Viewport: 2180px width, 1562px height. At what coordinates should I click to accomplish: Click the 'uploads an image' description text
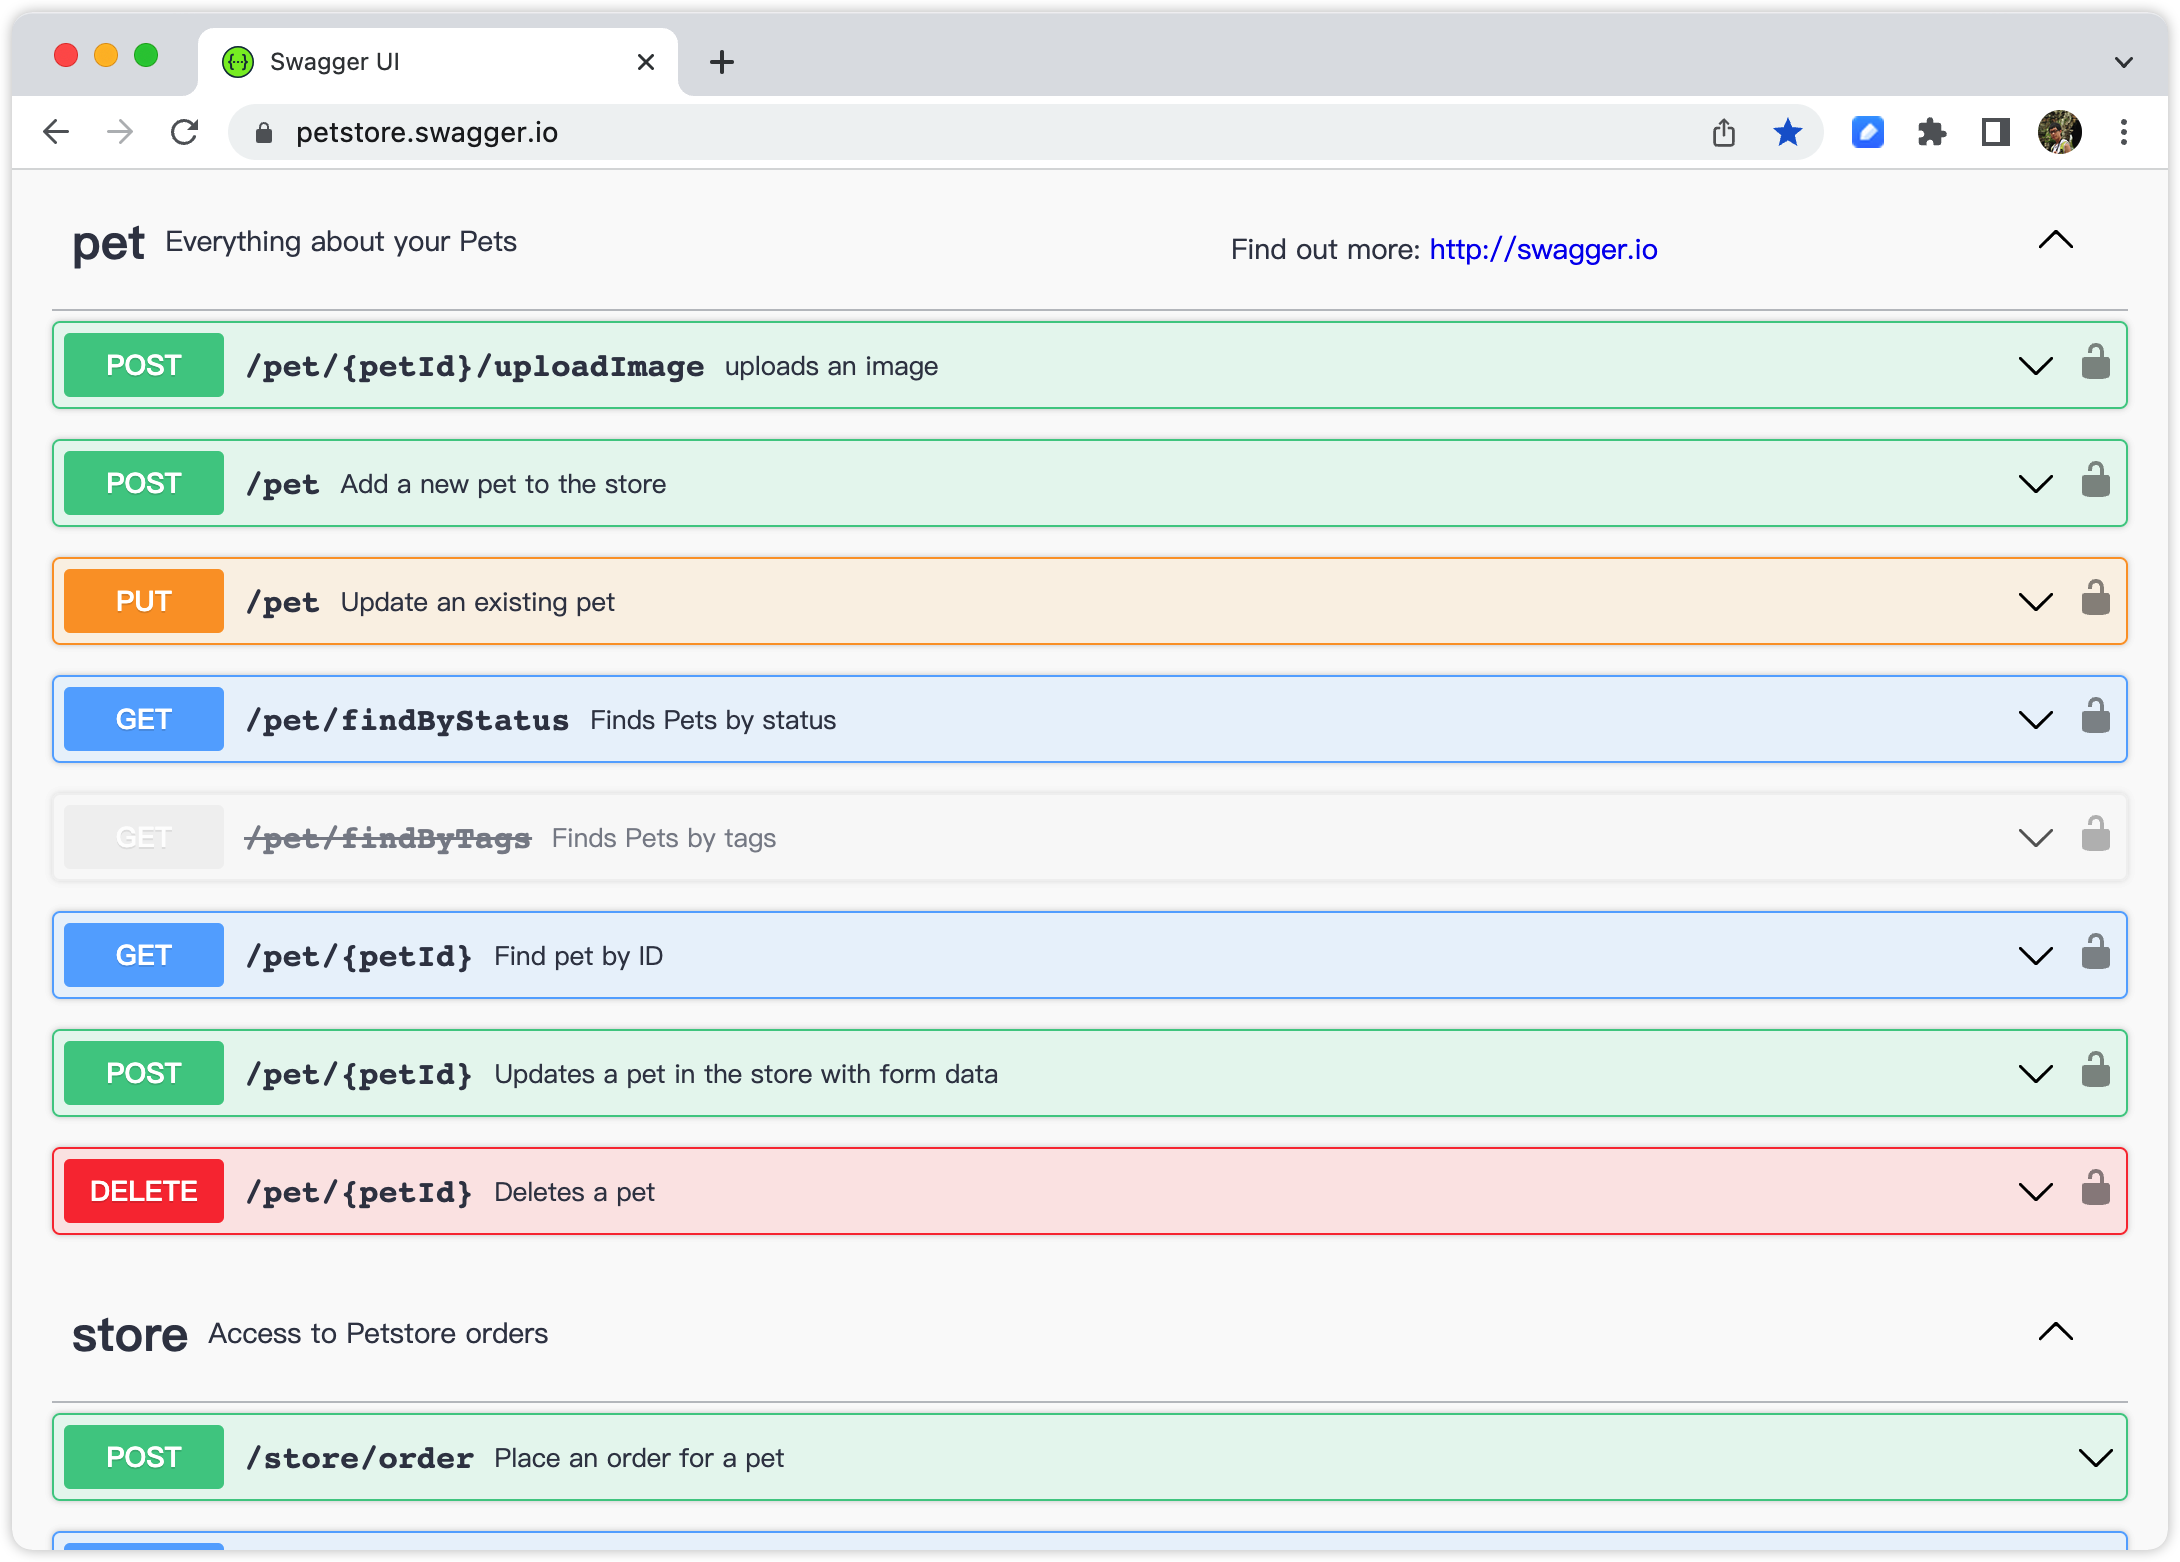[x=831, y=367]
